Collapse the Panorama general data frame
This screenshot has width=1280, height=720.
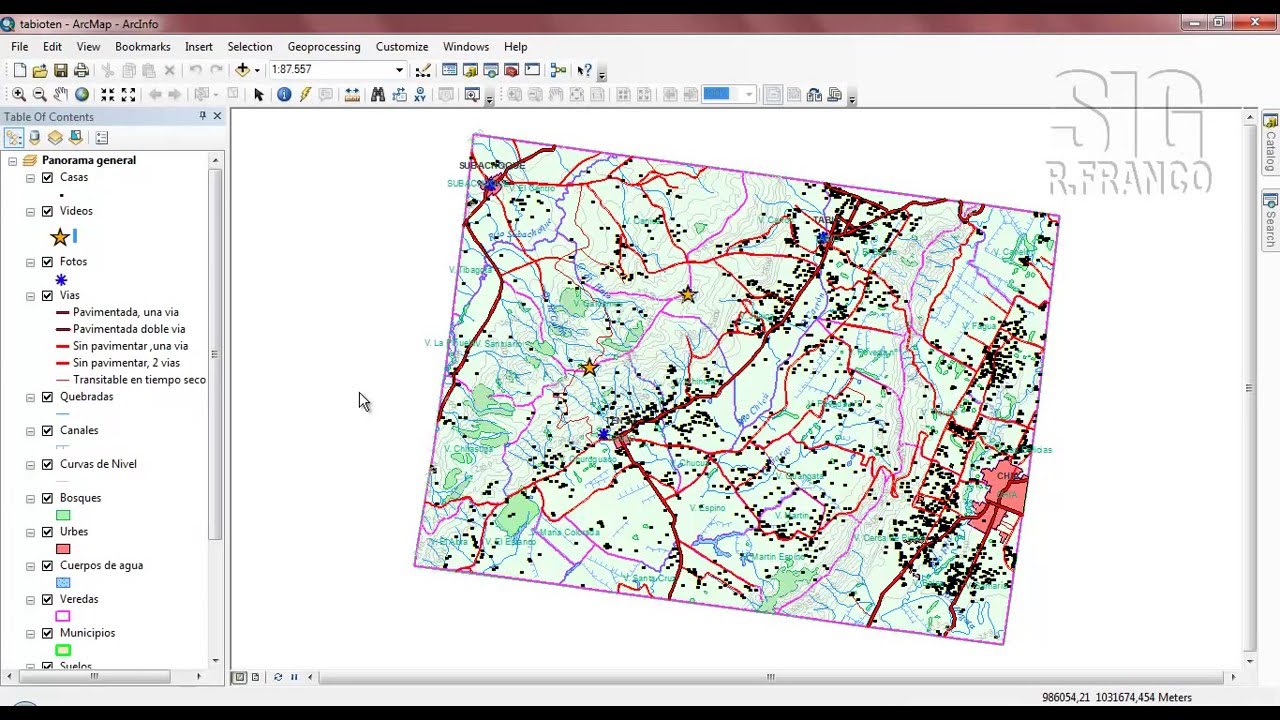(x=13, y=160)
